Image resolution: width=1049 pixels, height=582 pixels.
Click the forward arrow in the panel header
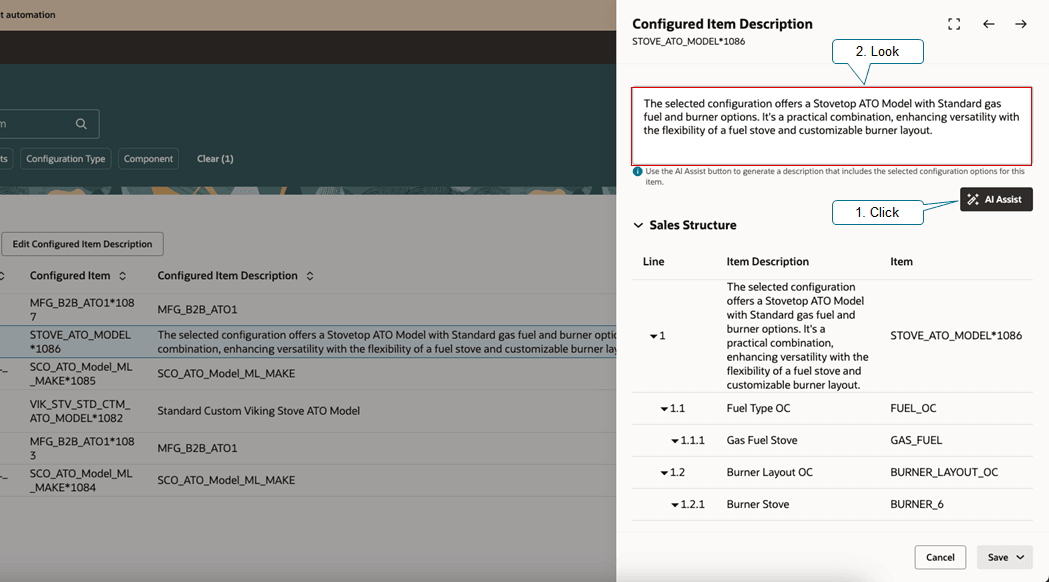click(x=1022, y=23)
